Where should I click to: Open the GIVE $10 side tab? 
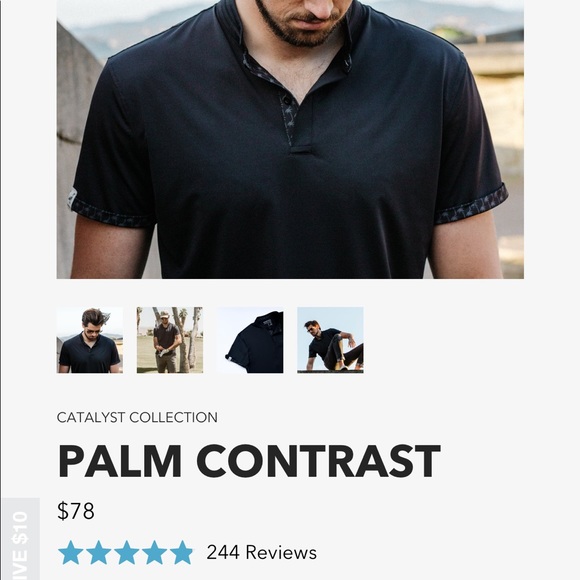click(x=20, y=539)
